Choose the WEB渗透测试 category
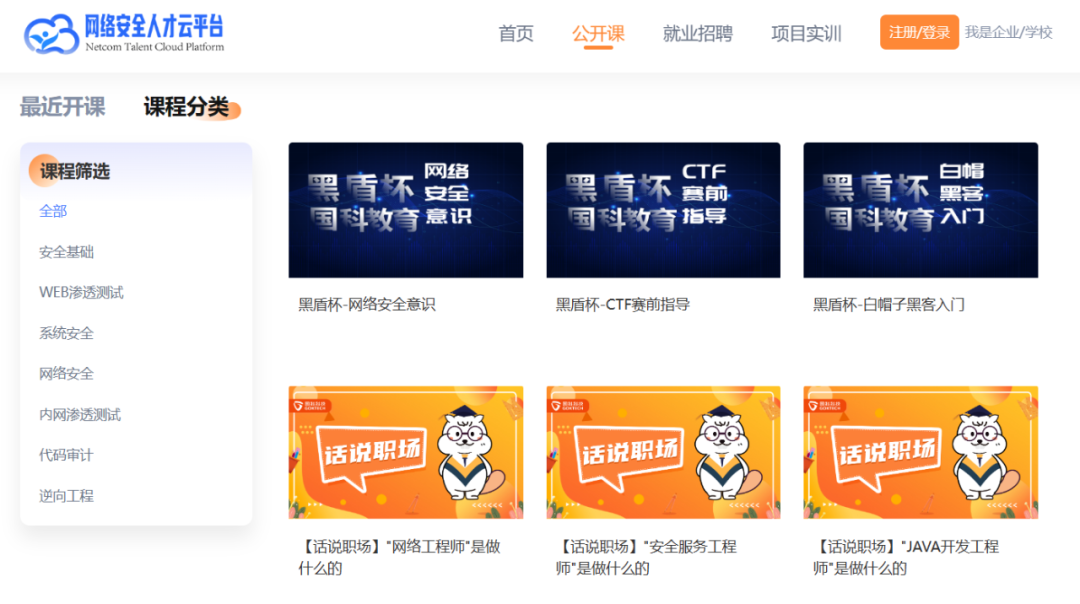The width and height of the screenshot is (1080, 604). [81, 292]
